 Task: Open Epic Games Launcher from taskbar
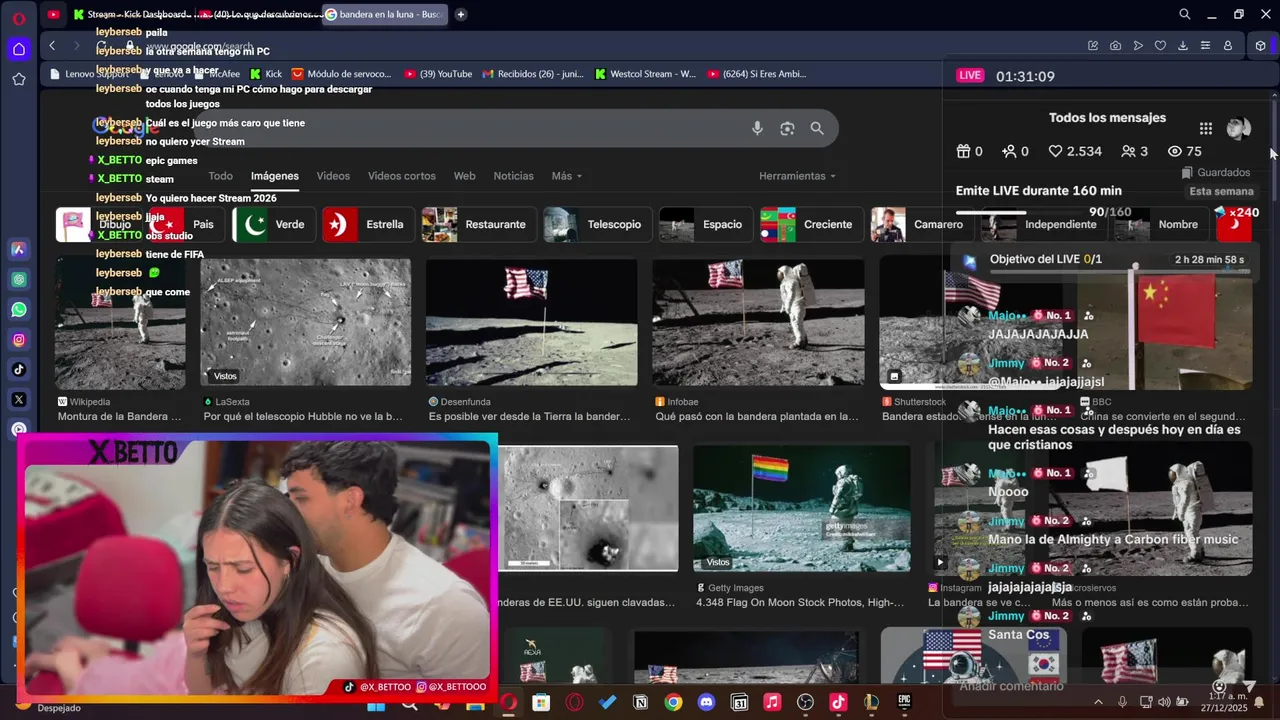coord(904,703)
